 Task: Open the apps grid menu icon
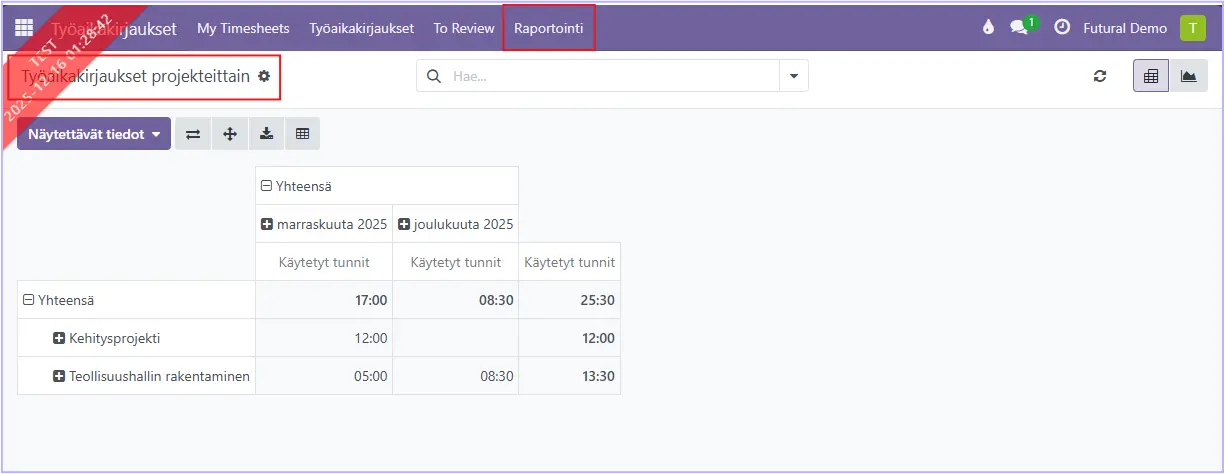(x=24, y=28)
